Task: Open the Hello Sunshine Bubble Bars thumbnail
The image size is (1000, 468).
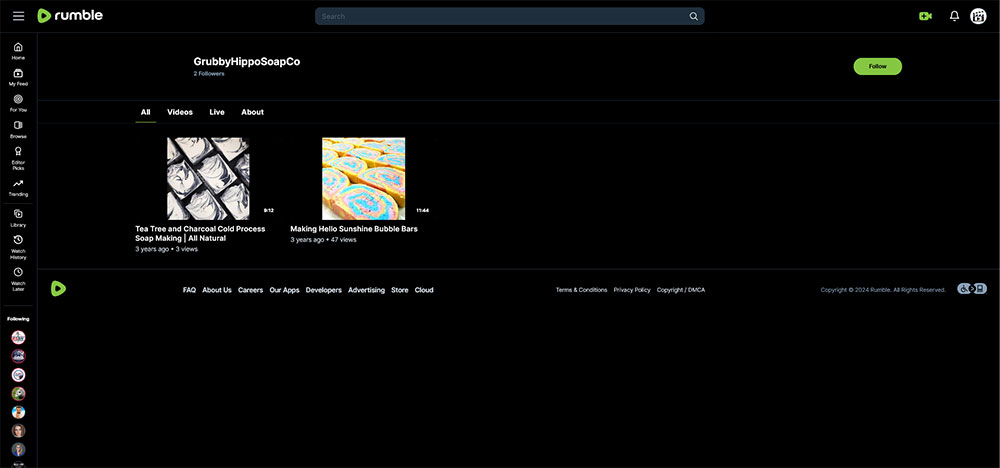Action: [x=364, y=179]
